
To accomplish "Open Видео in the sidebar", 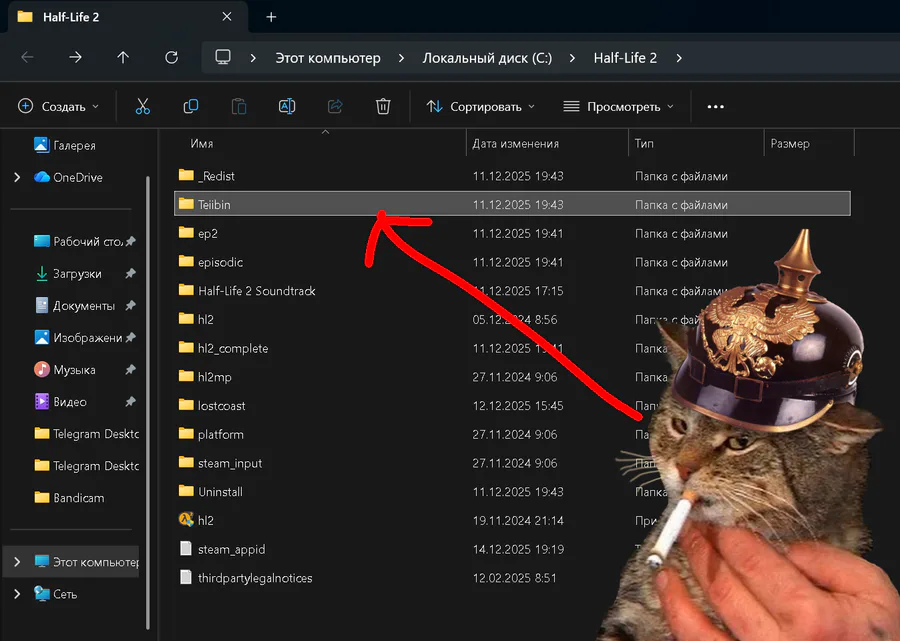I will [61, 402].
